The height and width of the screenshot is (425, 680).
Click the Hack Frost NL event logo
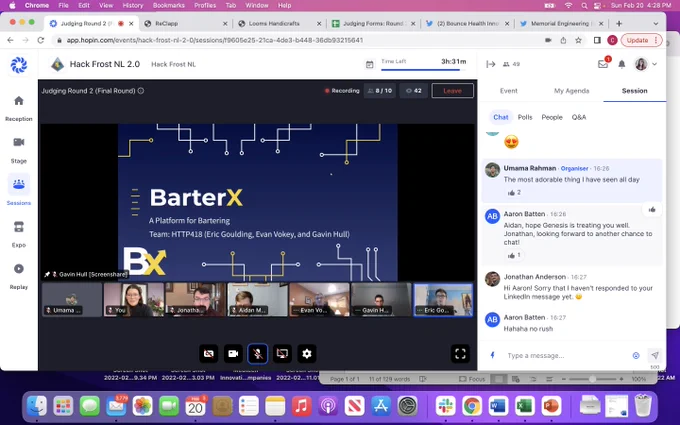point(57,64)
